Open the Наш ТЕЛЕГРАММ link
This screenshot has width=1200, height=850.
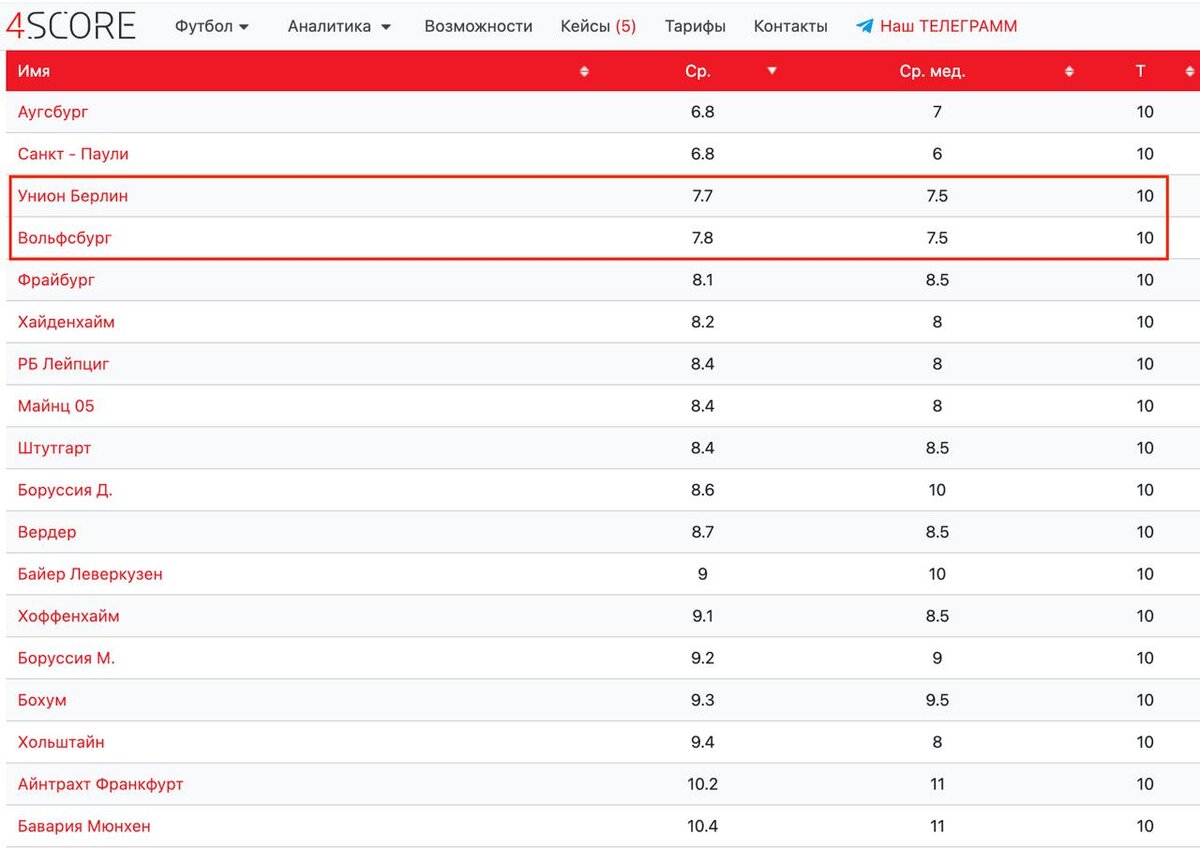(948, 26)
